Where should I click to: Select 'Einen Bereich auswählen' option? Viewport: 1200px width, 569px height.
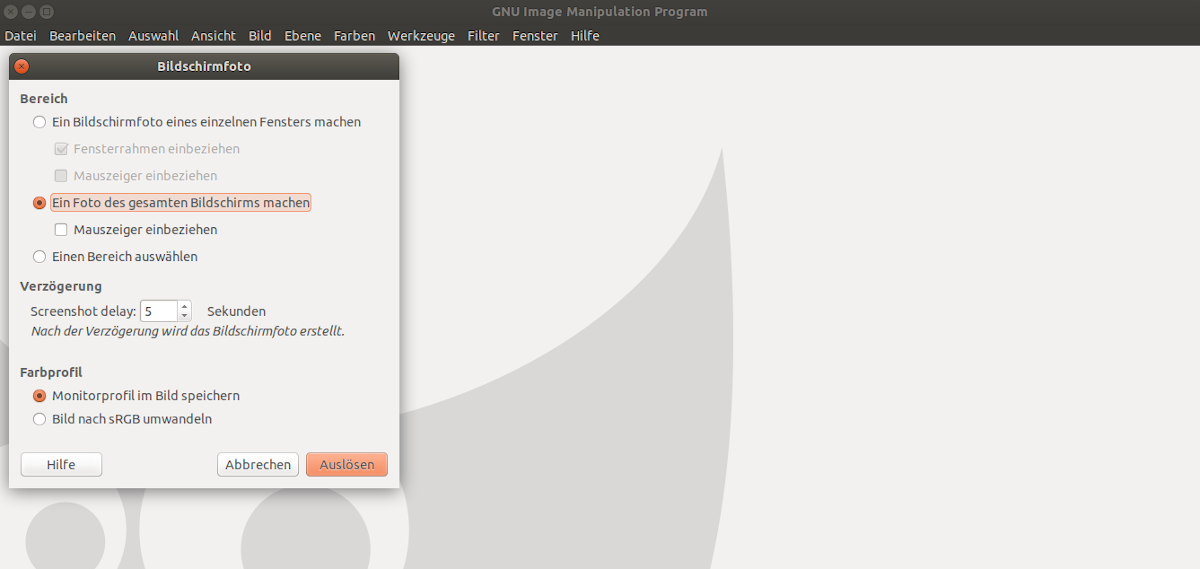click(x=40, y=257)
